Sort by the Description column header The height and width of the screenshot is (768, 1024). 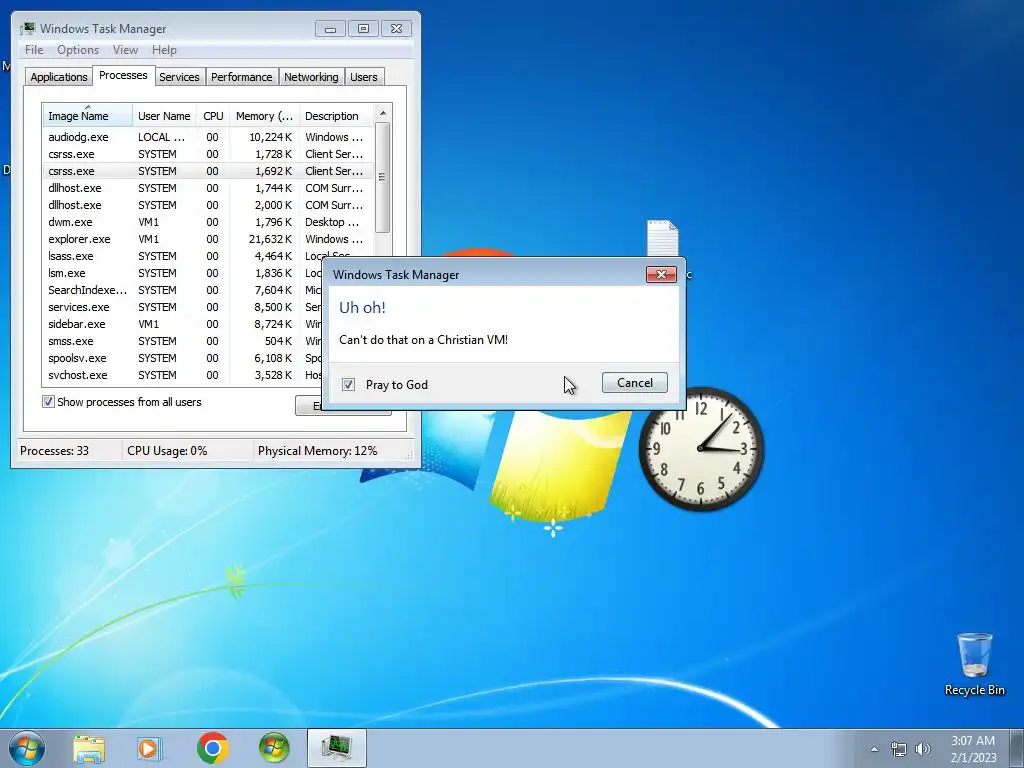click(336, 116)
